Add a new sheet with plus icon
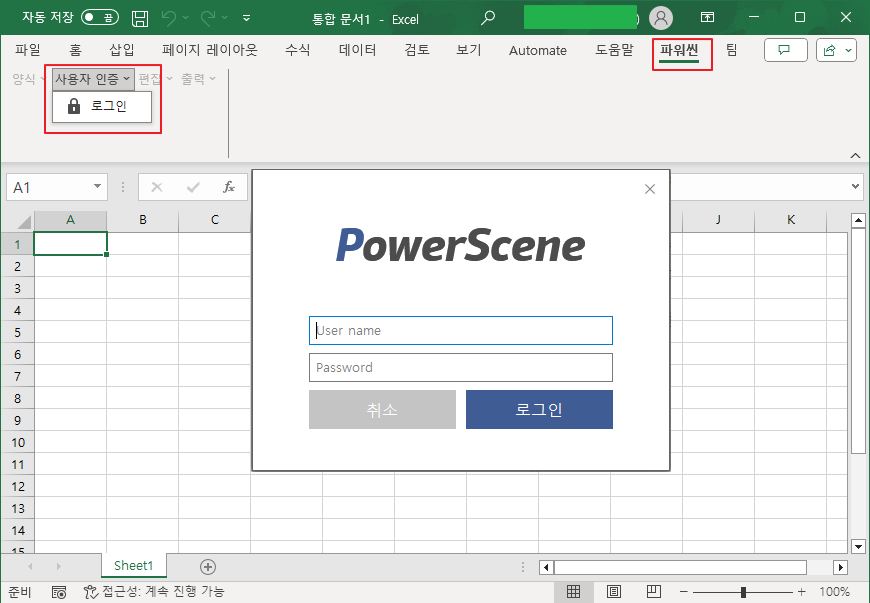870x603 pixels. (x=208, y=567)
